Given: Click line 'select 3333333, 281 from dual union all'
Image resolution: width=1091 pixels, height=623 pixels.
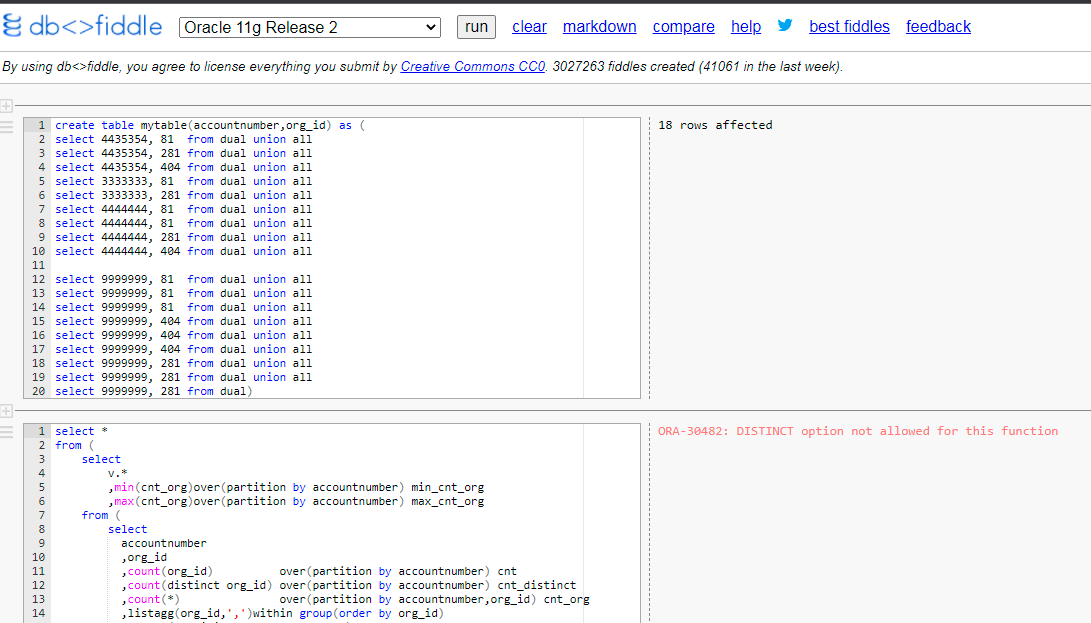Looking at the screenshot, I should coord(184,195).
